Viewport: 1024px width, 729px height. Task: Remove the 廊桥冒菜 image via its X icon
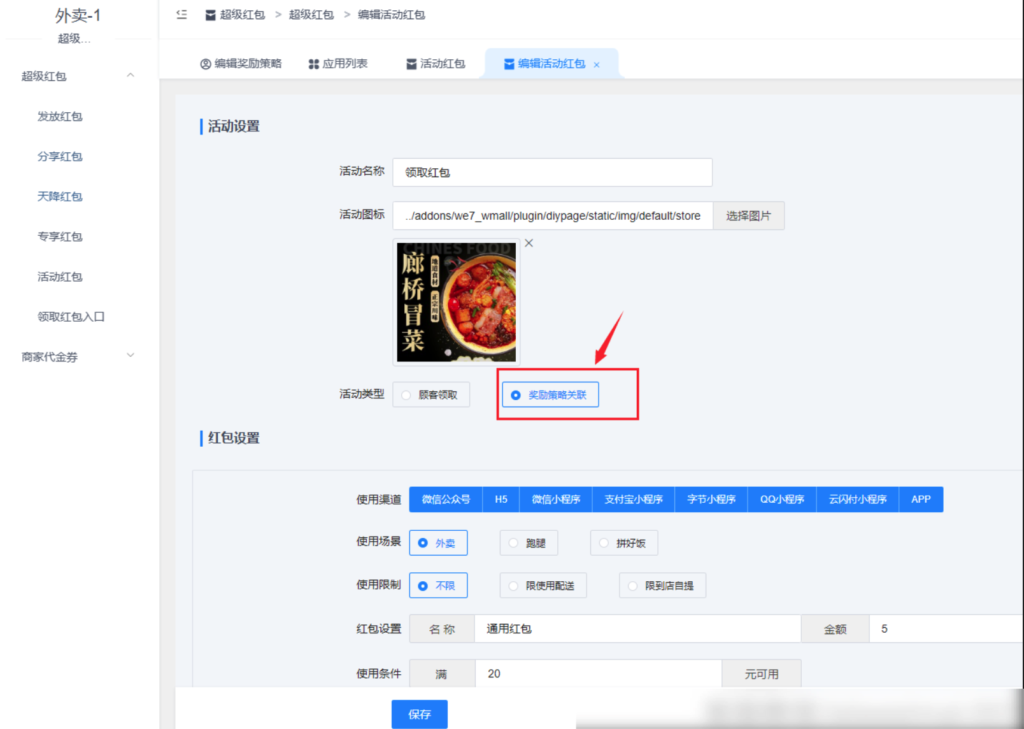[x=528, y=243]
